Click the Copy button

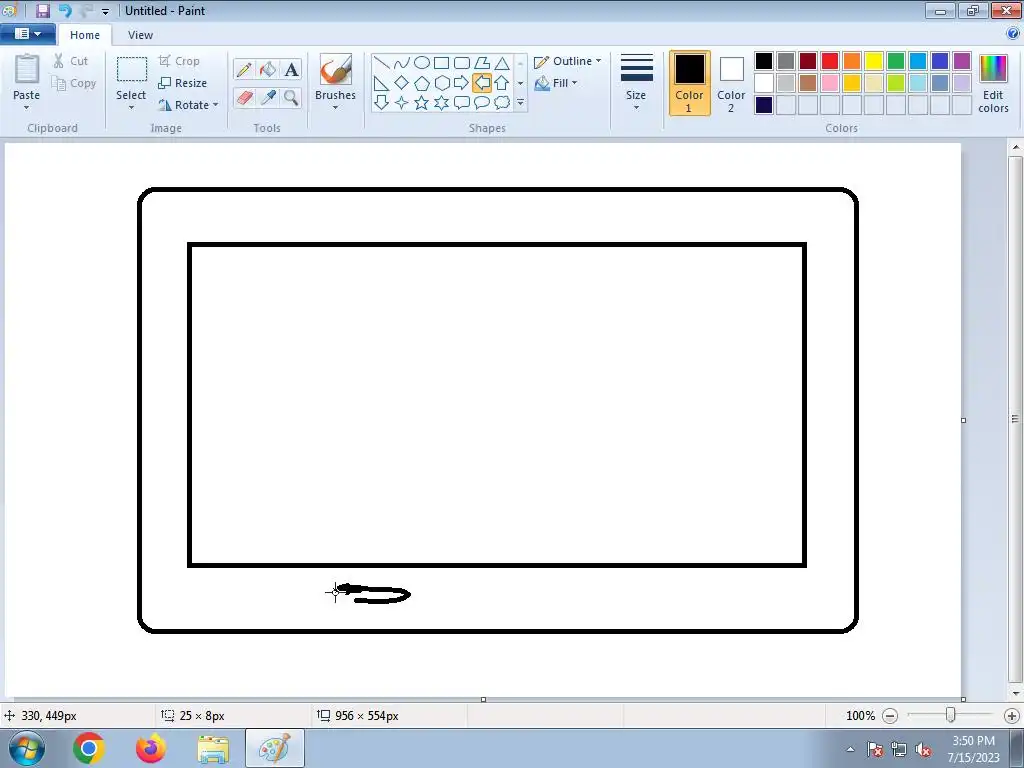tap(74, 83)
